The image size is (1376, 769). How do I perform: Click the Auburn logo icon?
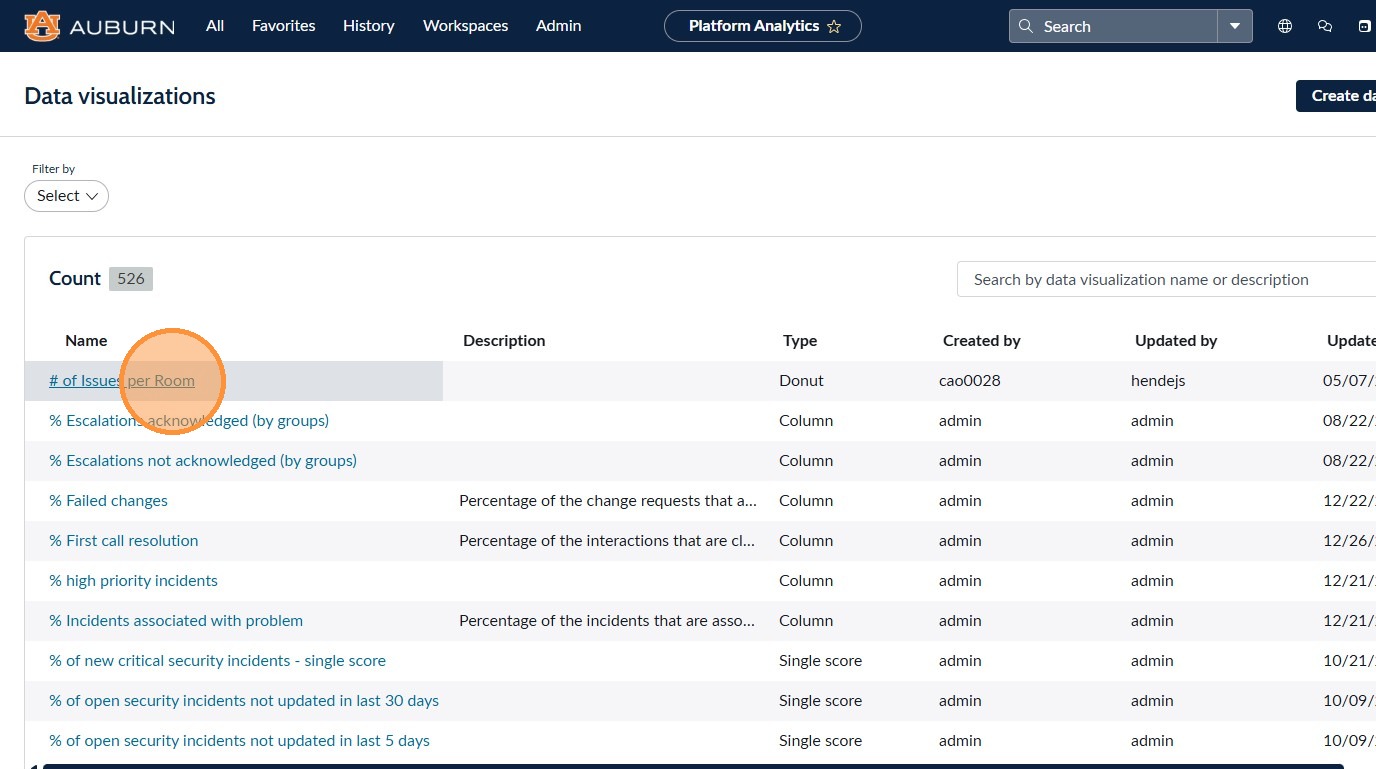pyautogui.click(x=42, y=26)
